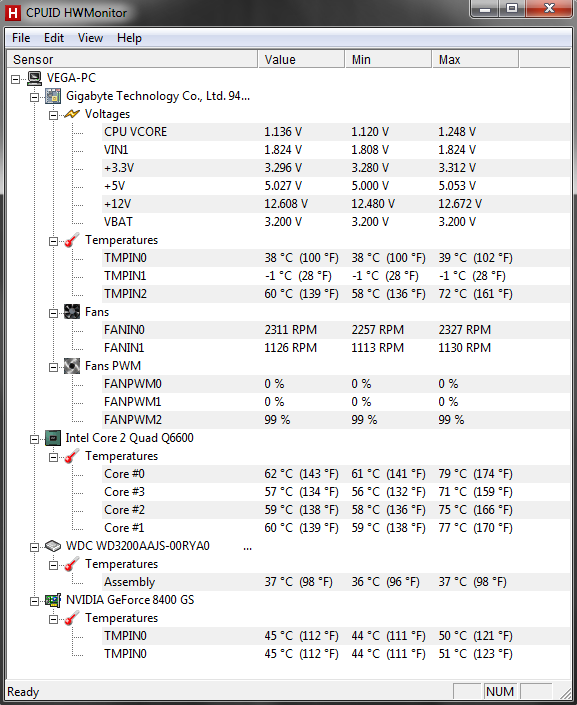Collapse the VEGA-PC root node
The height and width of the screenshot is (705, 577).
16,80
